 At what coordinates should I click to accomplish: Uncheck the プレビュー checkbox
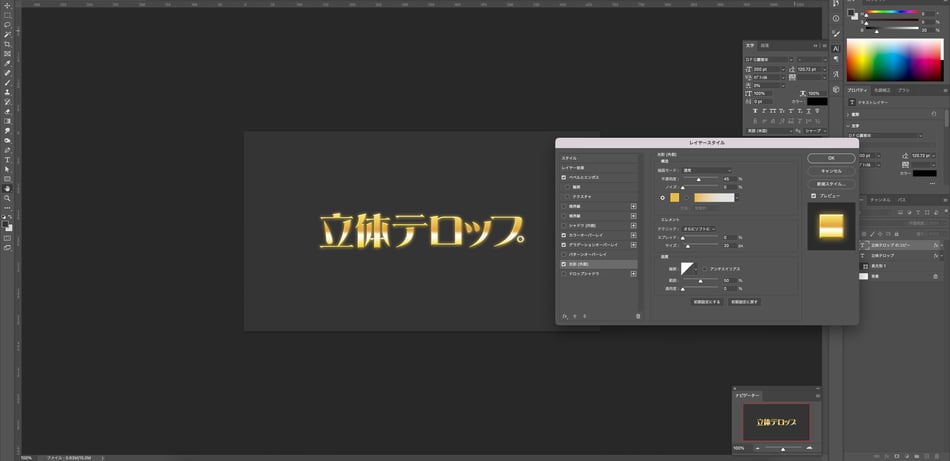pyautogui.click(x=813, y=196)
